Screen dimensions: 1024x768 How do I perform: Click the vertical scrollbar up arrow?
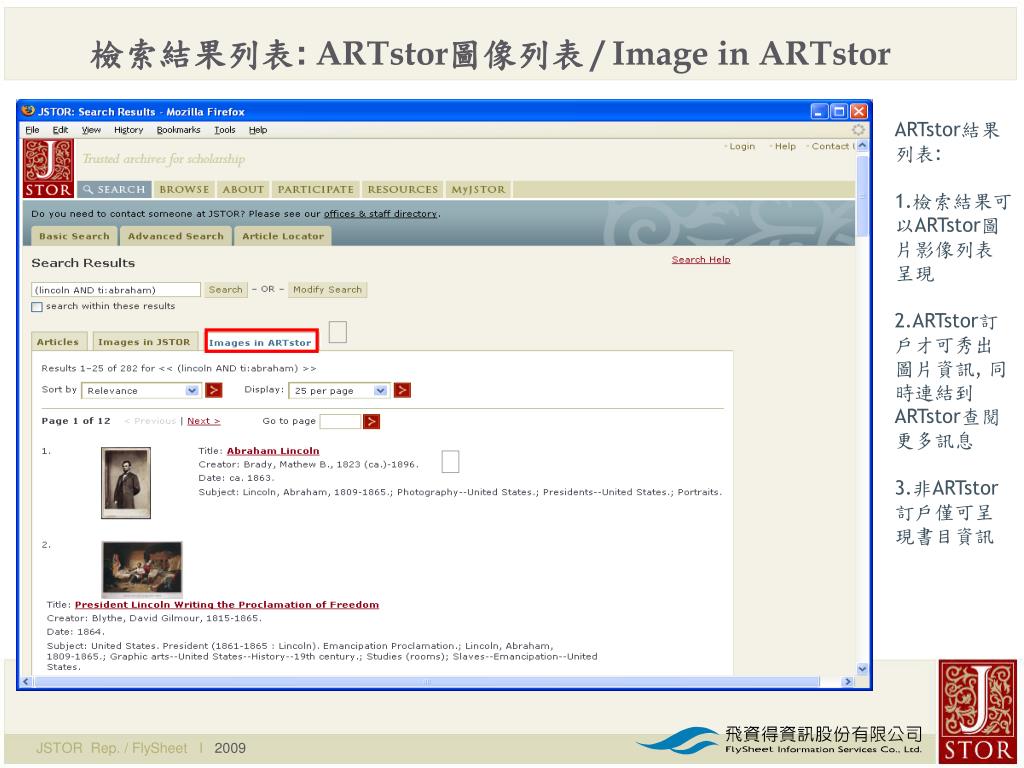click(862, 146)
